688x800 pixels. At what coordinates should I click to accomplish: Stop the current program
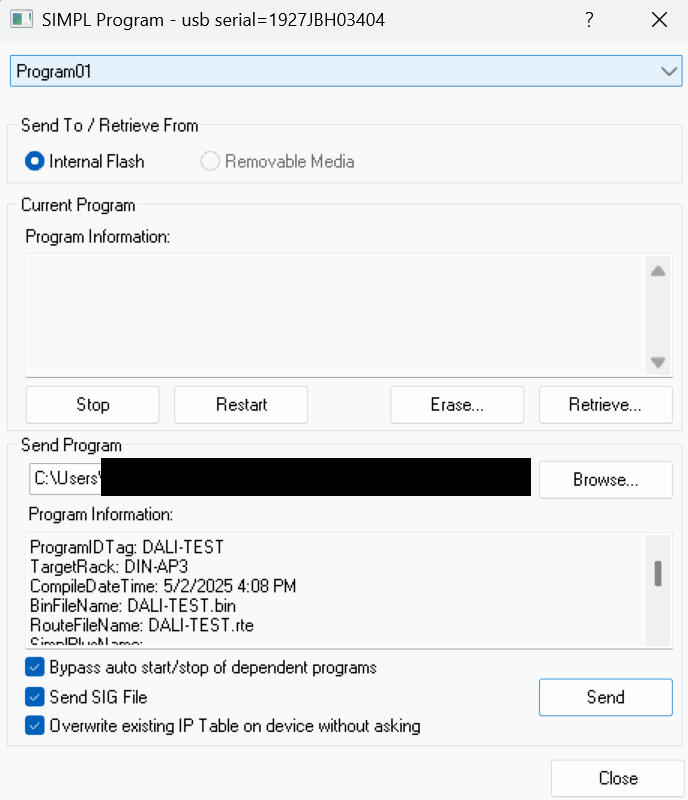tap(92, 405)
